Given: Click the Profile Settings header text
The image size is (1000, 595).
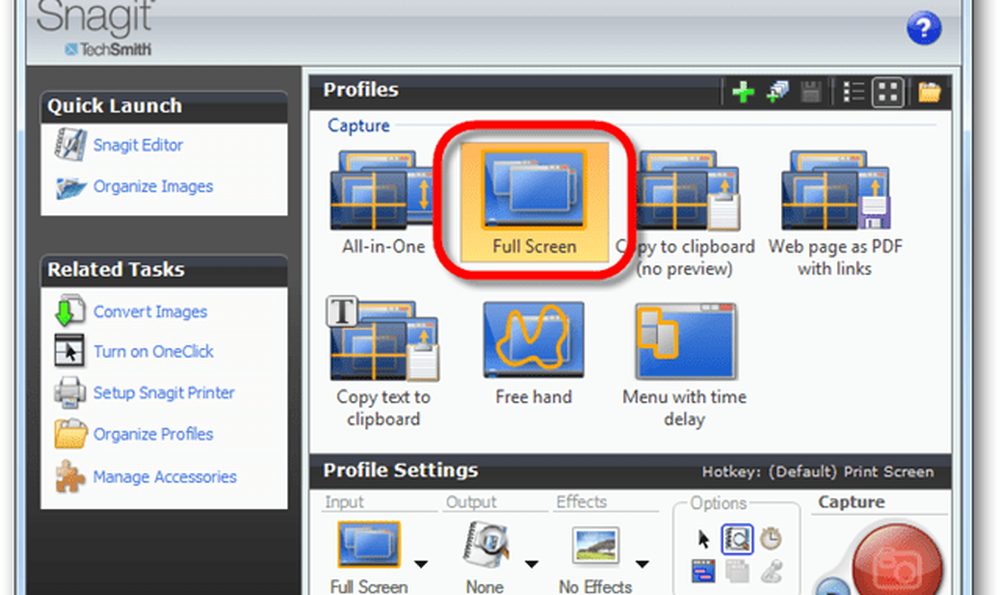Looking at the screenshot, I should pyautogui.click(x=401, y=470).
